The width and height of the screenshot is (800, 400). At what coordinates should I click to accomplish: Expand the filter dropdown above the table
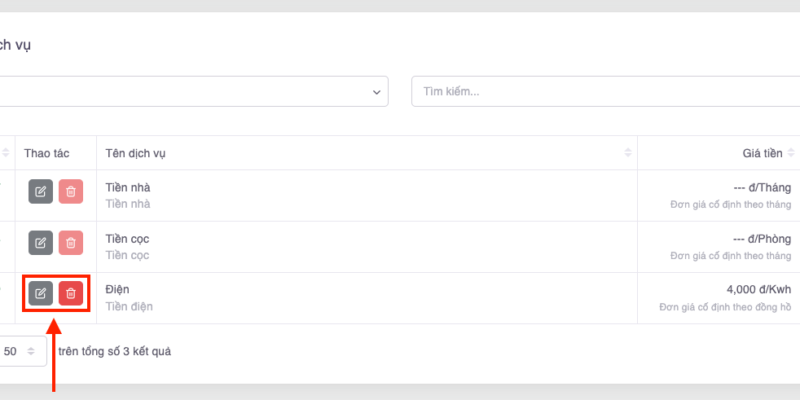(x=378, y=91)
